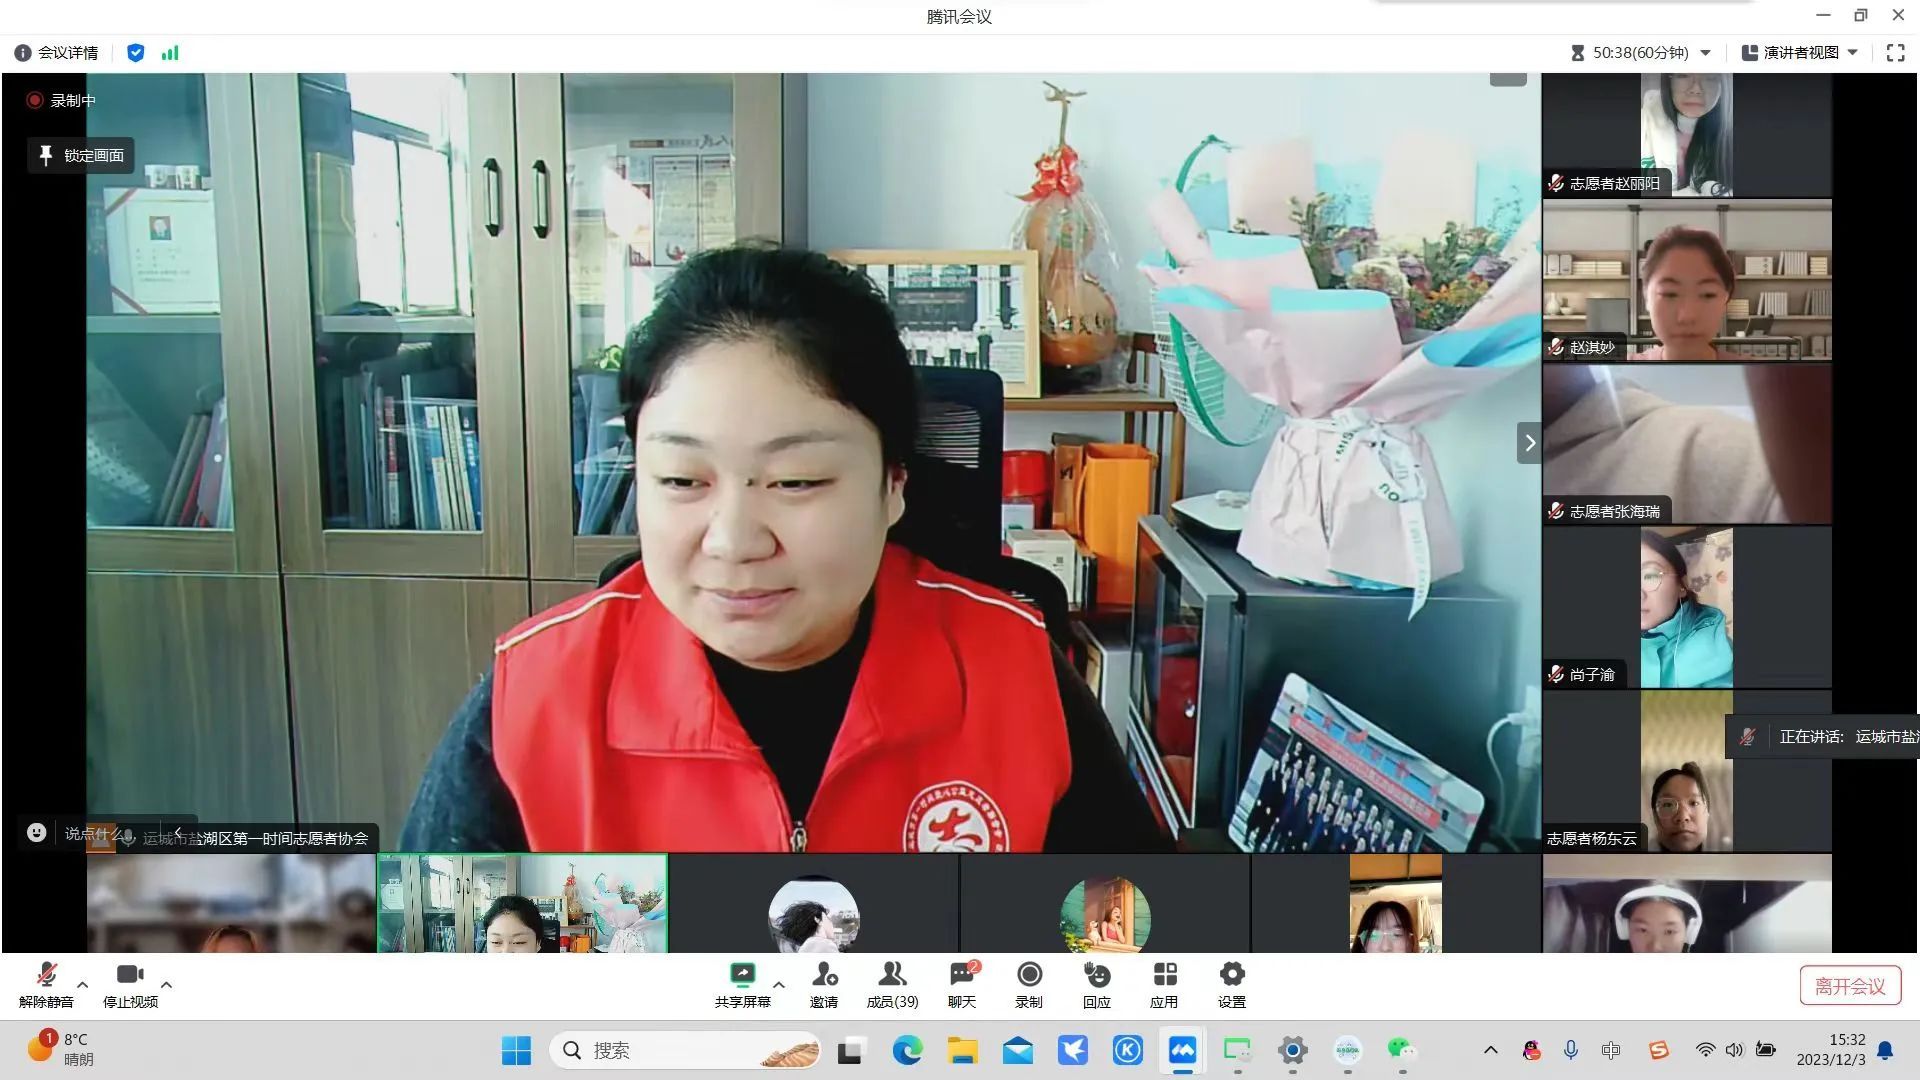Open taskbar Settings gear app
Viewport: 1920px width, 1080px height.
coord(1292,1050)
